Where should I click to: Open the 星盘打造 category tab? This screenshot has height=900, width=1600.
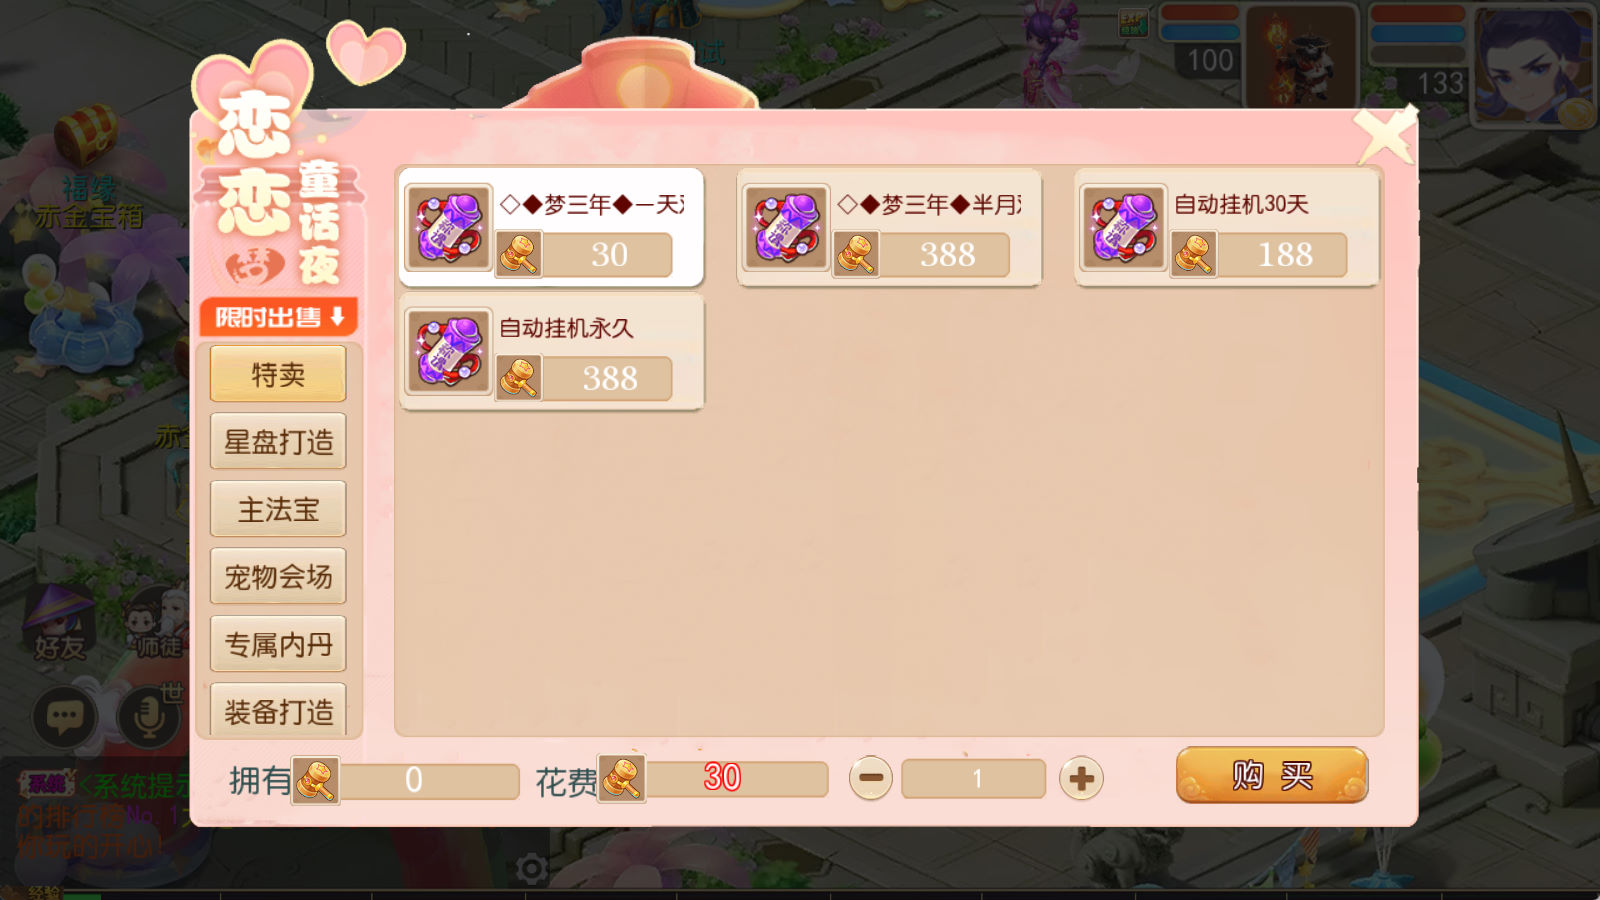point(278,441)
